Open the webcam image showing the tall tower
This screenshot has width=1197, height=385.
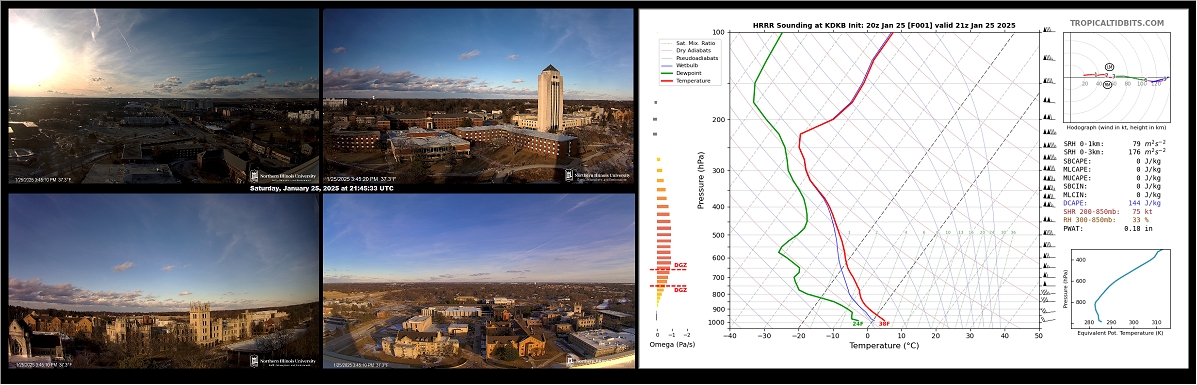tap(479, 96)
